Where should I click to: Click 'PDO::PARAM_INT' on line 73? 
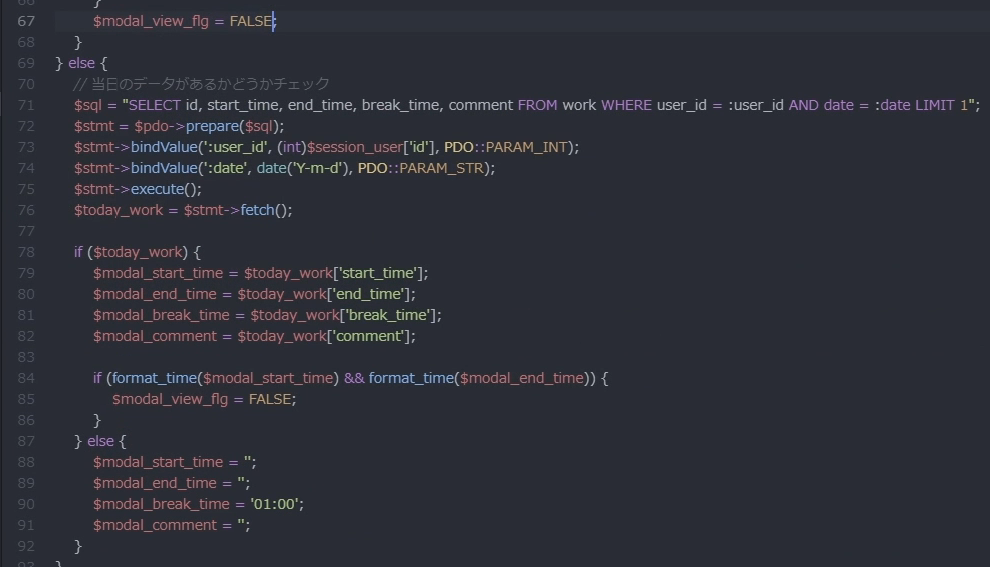point(506,147)
